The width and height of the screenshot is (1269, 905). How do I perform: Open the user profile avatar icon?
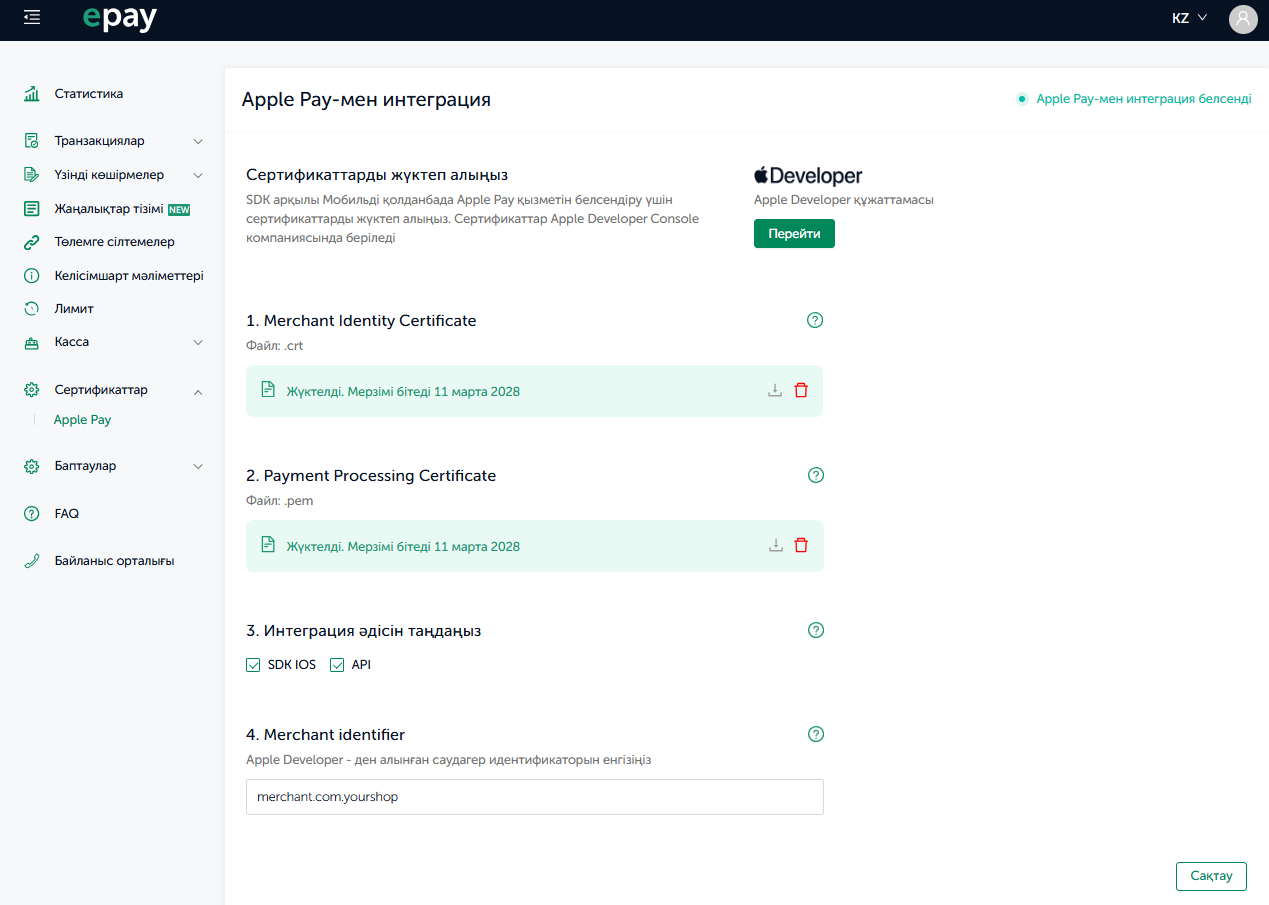pyautogui.click(x=1243, y=19)
